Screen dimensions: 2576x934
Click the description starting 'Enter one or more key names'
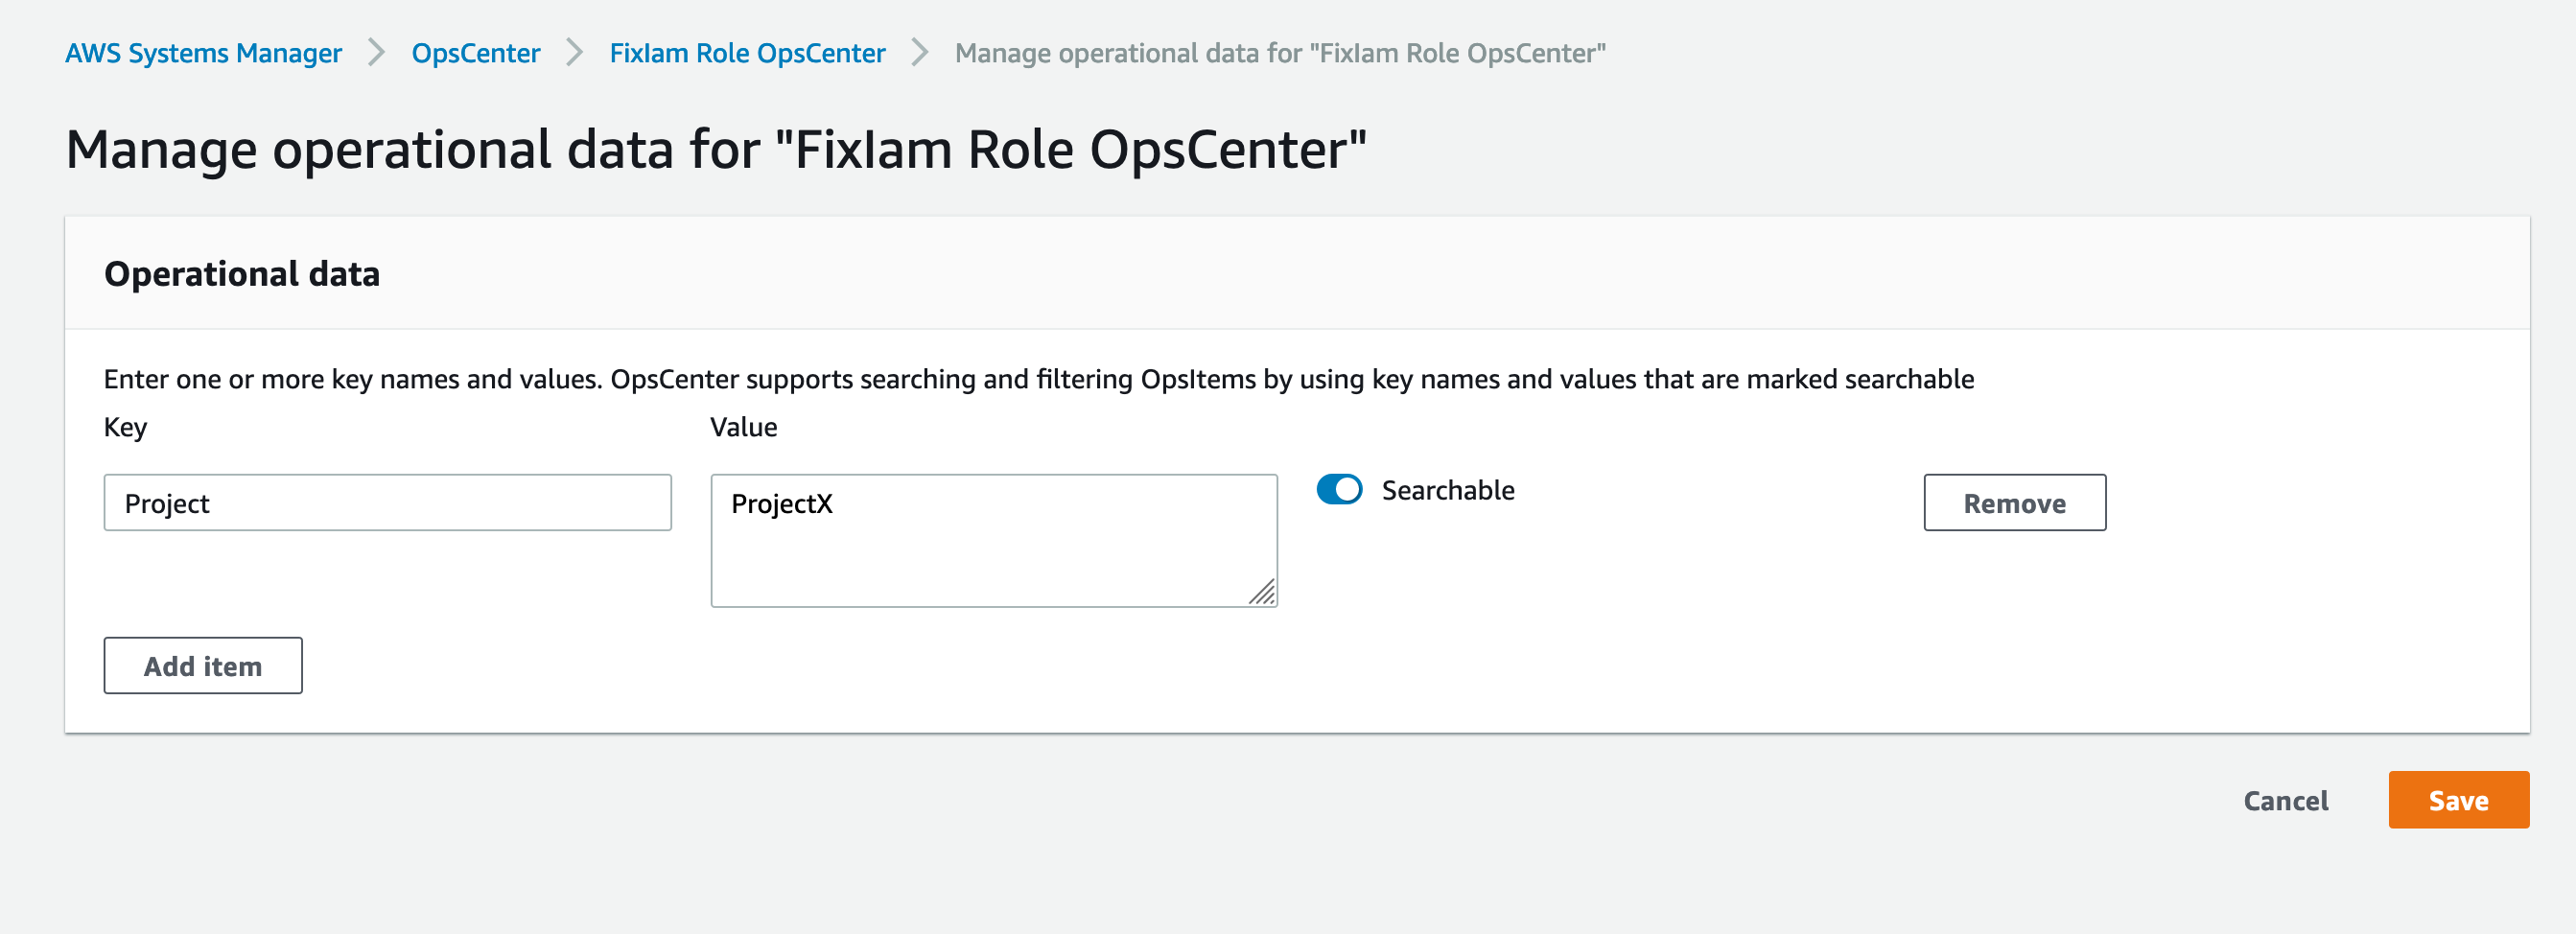[x=1038, y=379]
